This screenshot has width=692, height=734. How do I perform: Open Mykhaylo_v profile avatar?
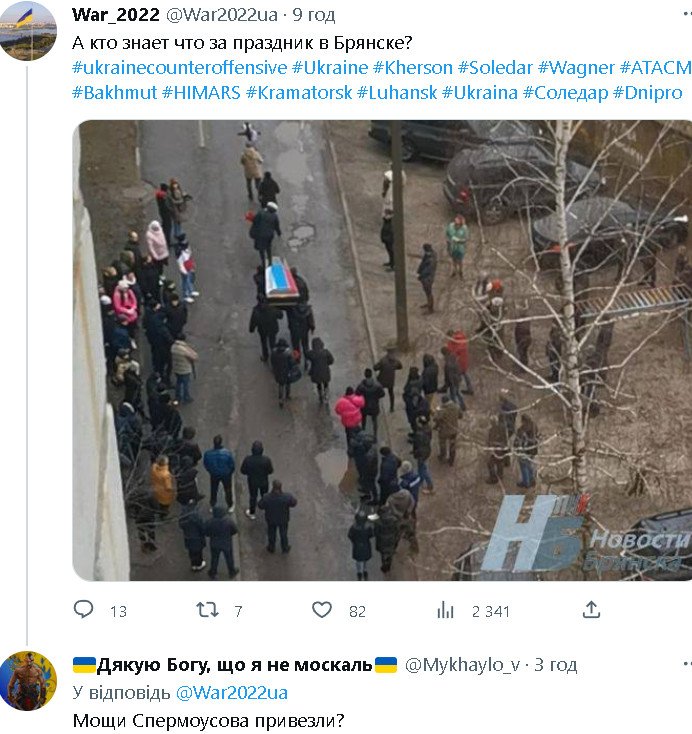point(28,680)
